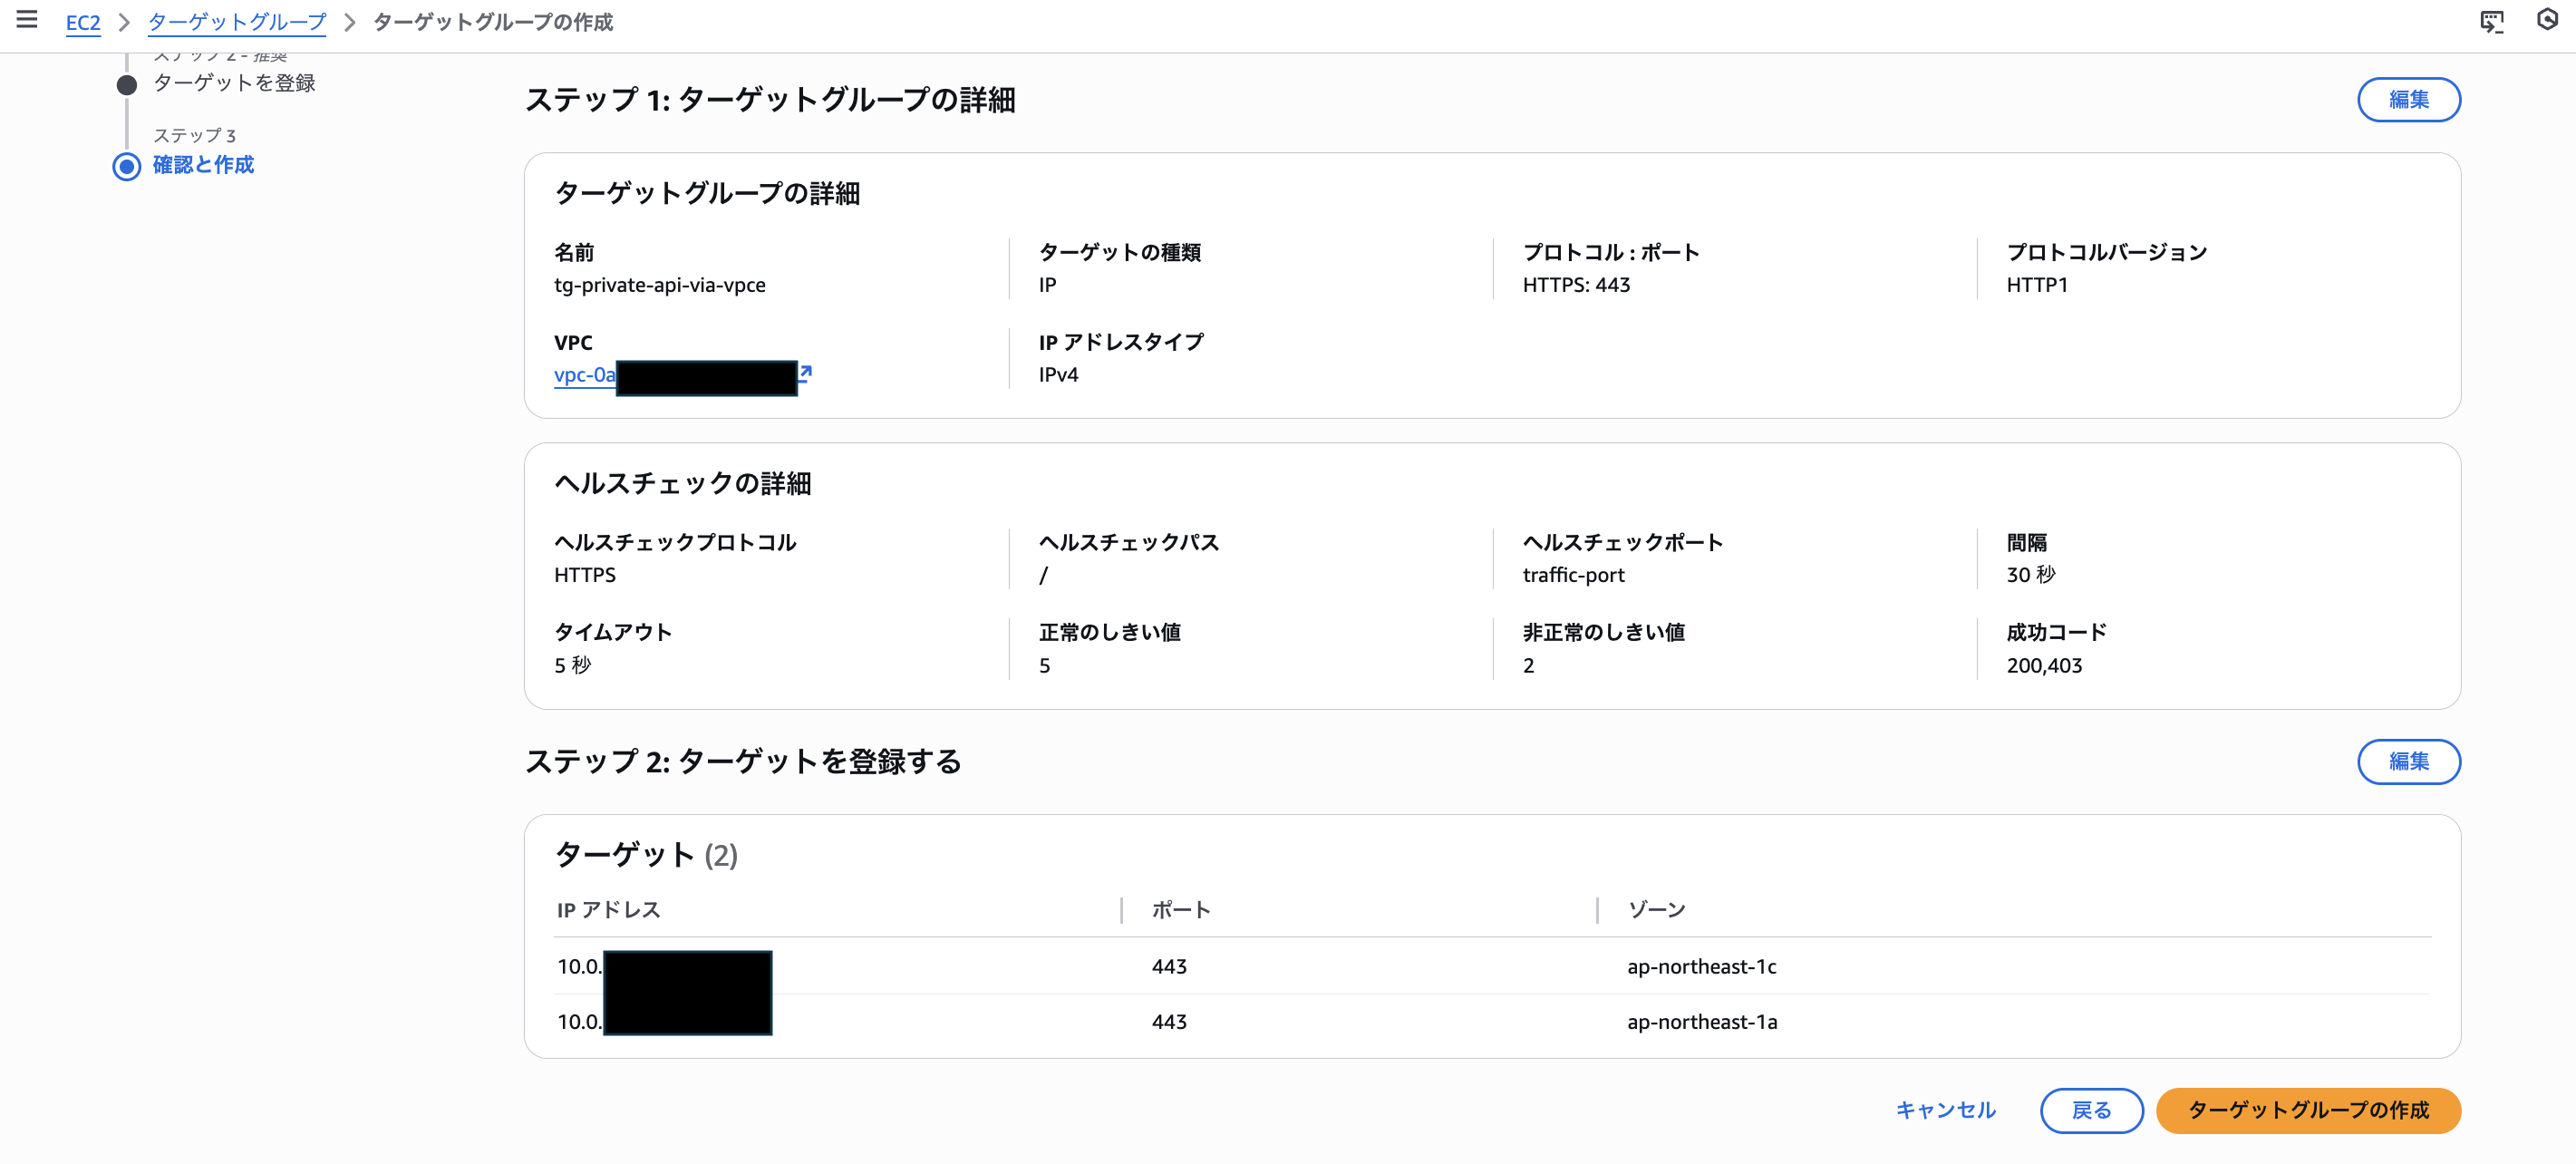Launch CloudShell from the top bar icon

2491,21
